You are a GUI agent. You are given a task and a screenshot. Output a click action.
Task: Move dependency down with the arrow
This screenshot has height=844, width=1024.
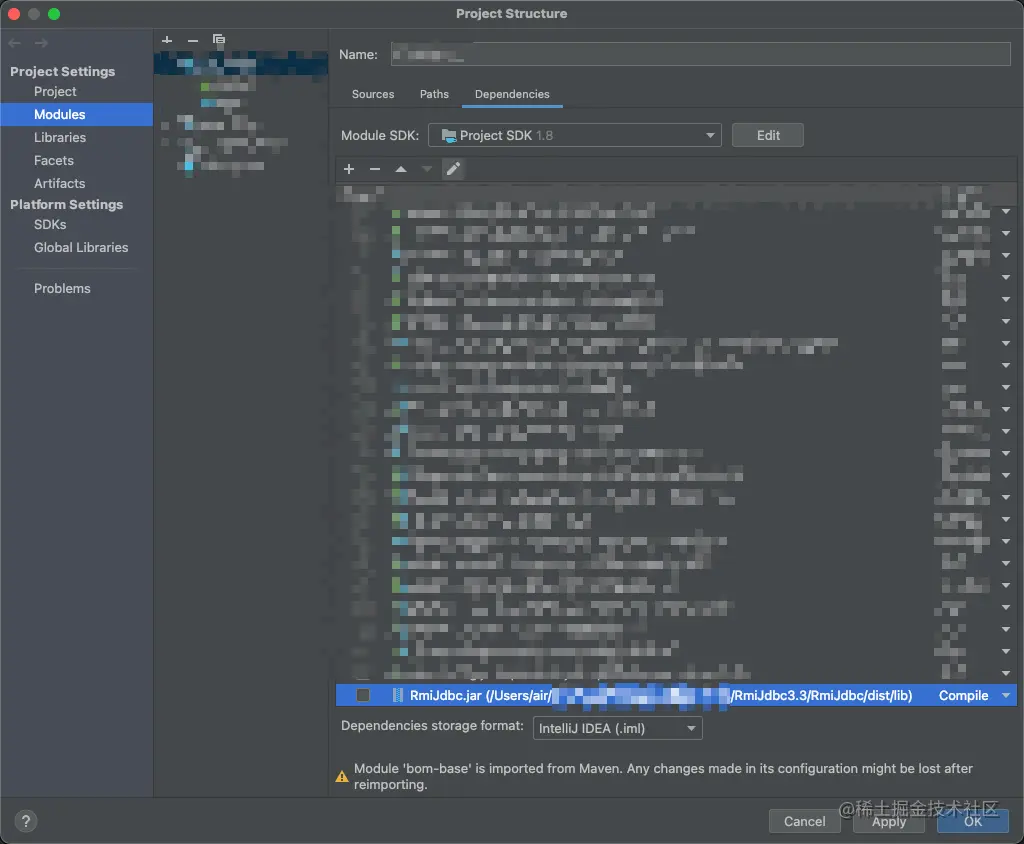point(426,169)
